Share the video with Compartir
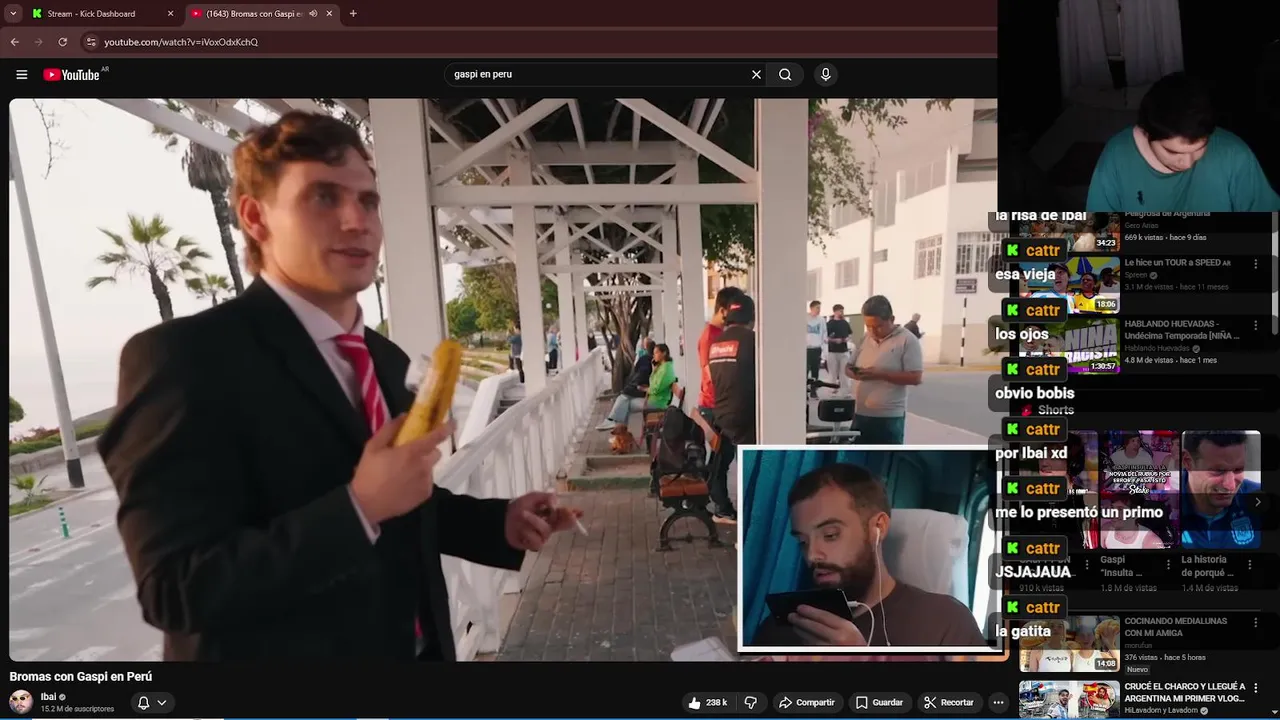This screenshot has width=1280, height=720. pyautogui.click(x=807, y=703)
